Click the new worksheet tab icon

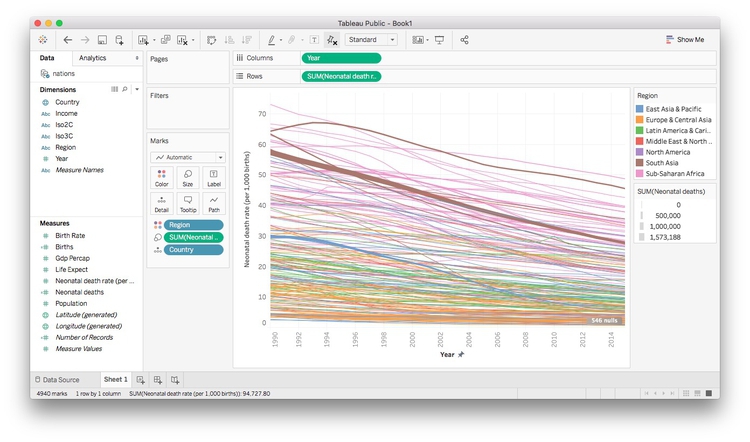(141, 380)
